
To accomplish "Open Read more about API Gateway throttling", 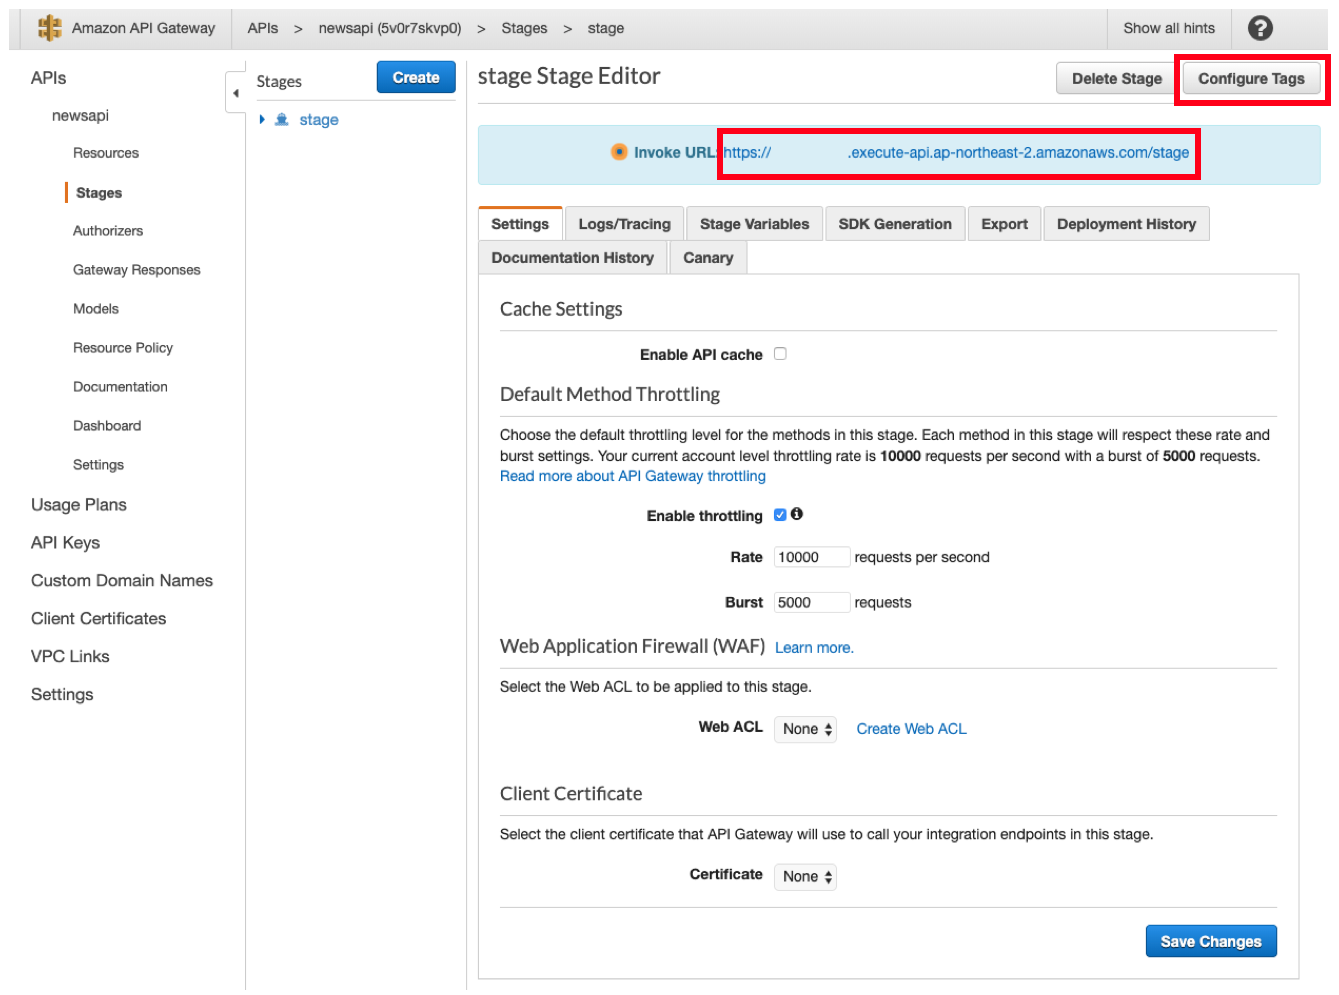I will tap(633, 476).
